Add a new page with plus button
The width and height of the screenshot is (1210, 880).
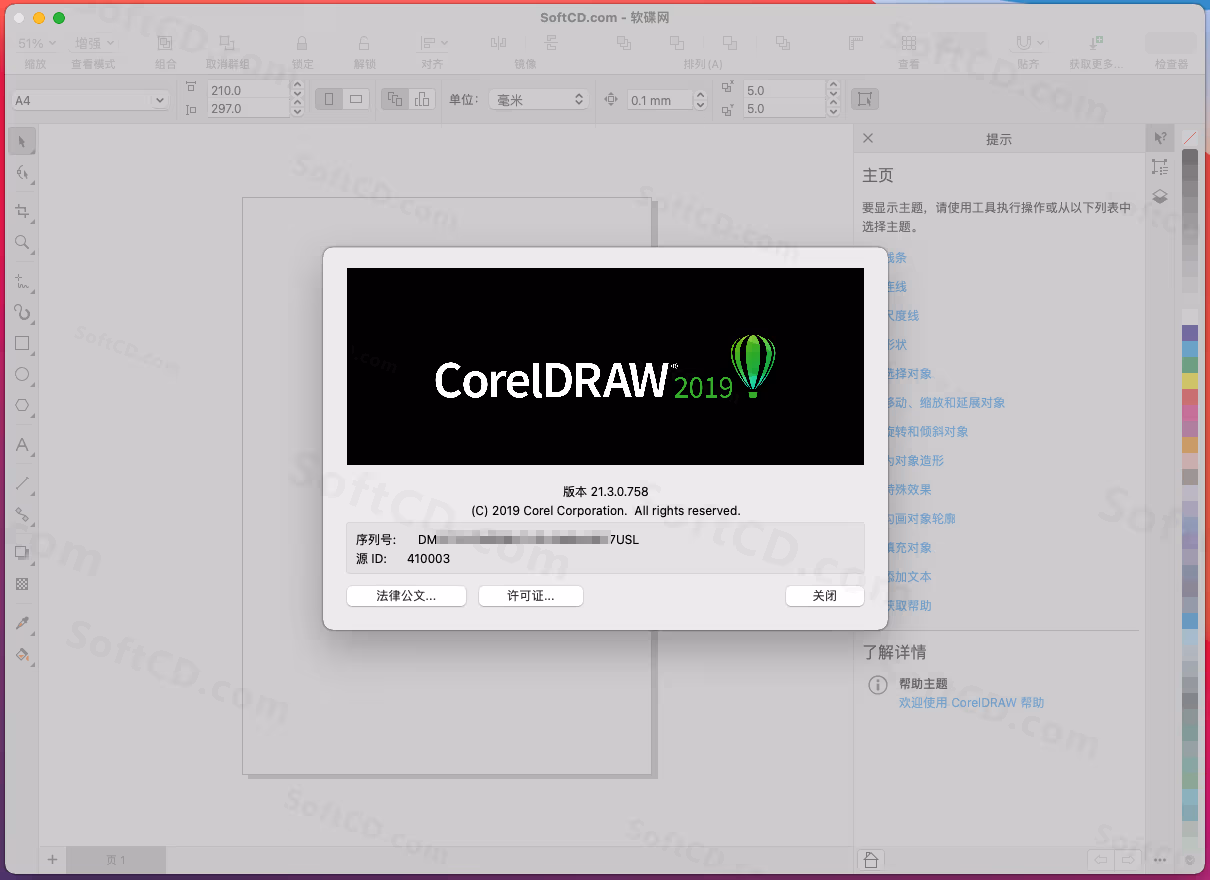[x=53, y=859]
